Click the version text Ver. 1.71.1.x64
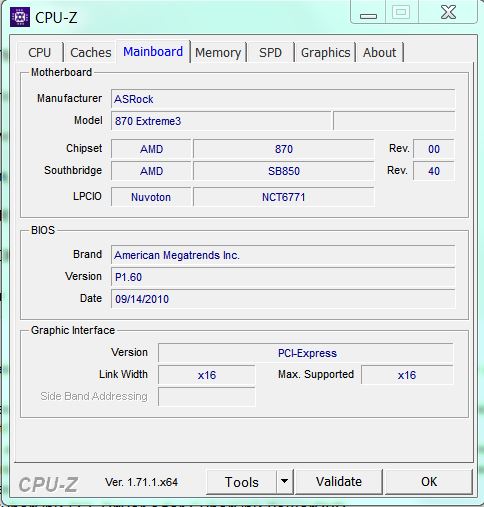The image size is (484, 507). click(141, 482)
